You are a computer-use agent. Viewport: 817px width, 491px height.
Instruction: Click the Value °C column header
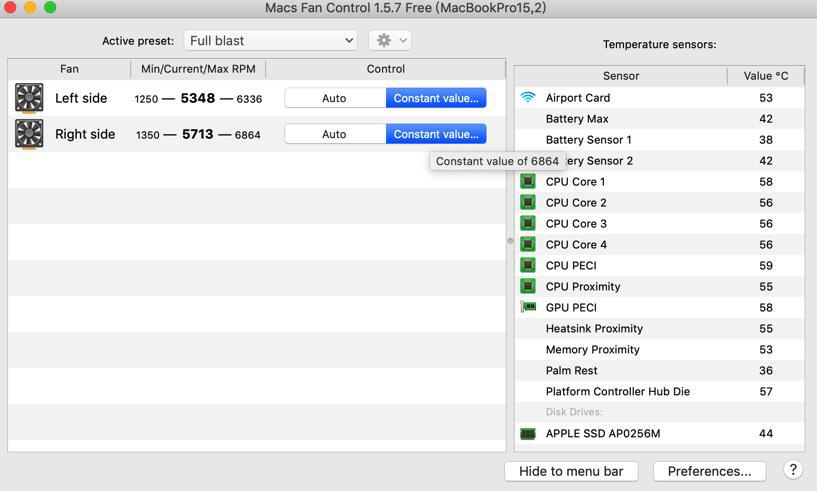766,76
